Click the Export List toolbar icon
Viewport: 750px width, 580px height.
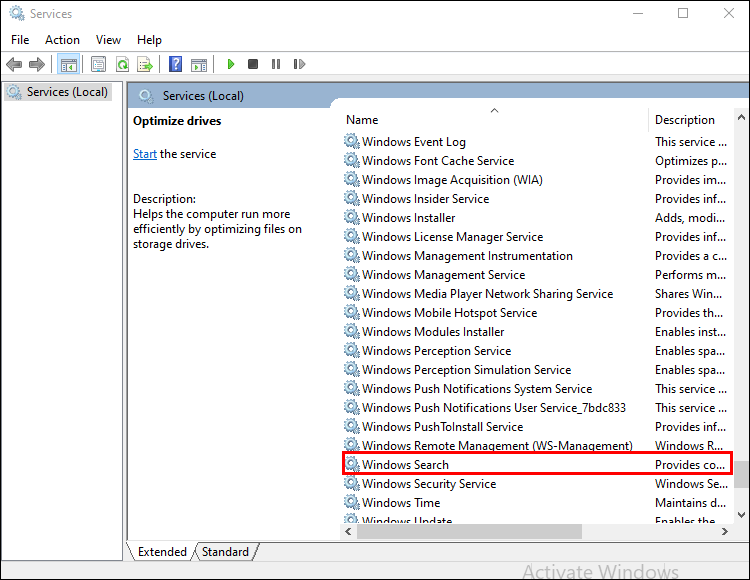point(145,64)
